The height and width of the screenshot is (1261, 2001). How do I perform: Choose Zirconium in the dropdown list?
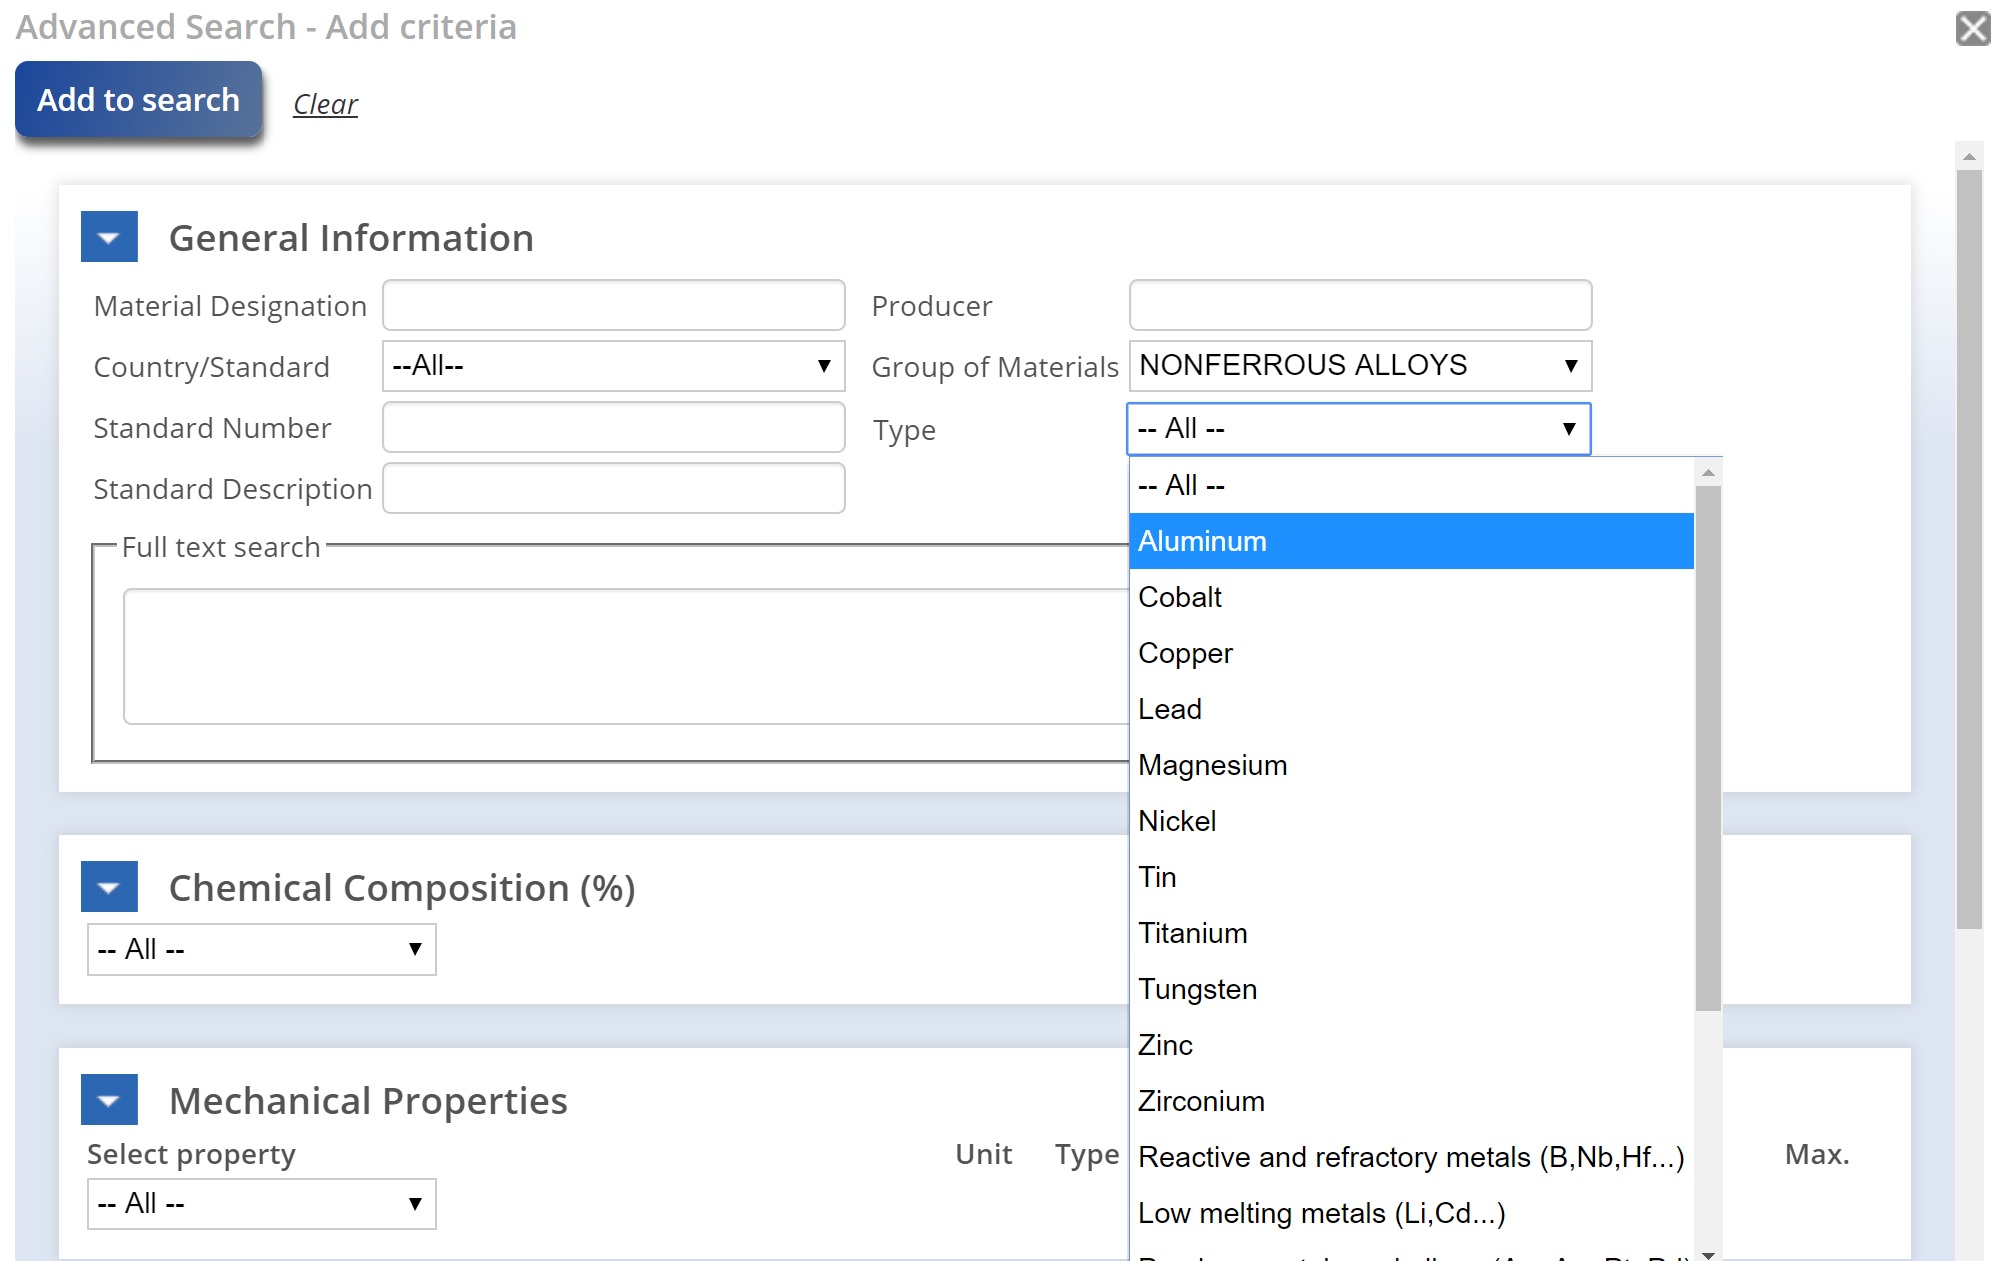1410,1101
